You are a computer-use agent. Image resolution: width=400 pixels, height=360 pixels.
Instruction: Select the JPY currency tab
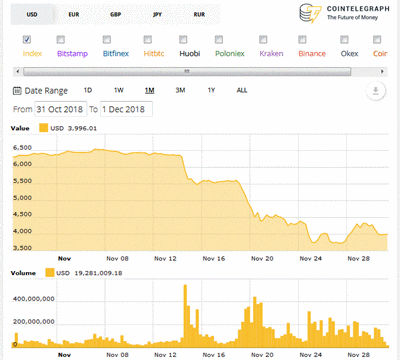click(157, 15)
